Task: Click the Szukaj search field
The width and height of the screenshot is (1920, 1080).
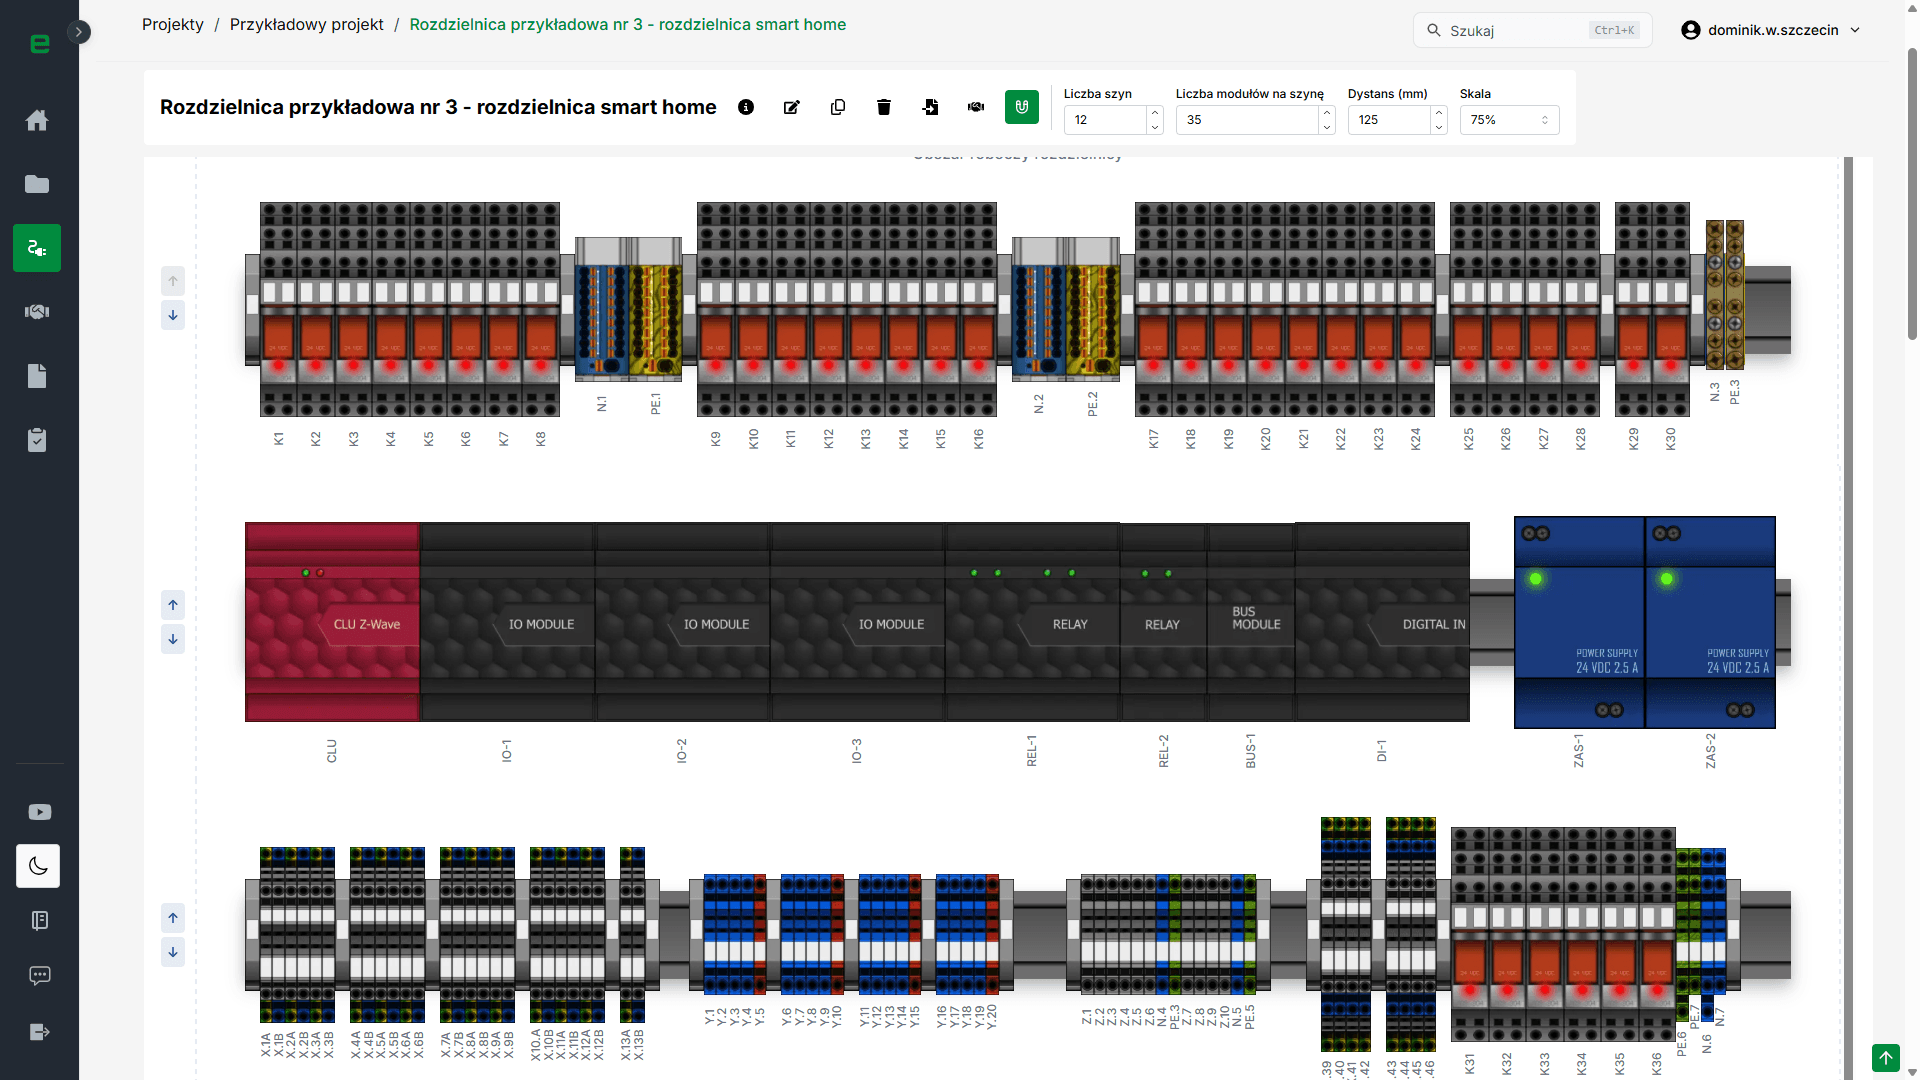Action: pos(1532,30)
